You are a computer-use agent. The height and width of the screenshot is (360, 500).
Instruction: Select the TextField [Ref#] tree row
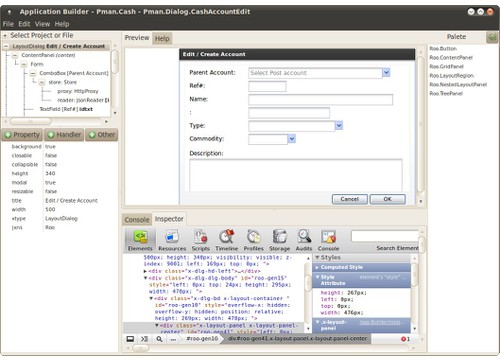coord(66,109)
